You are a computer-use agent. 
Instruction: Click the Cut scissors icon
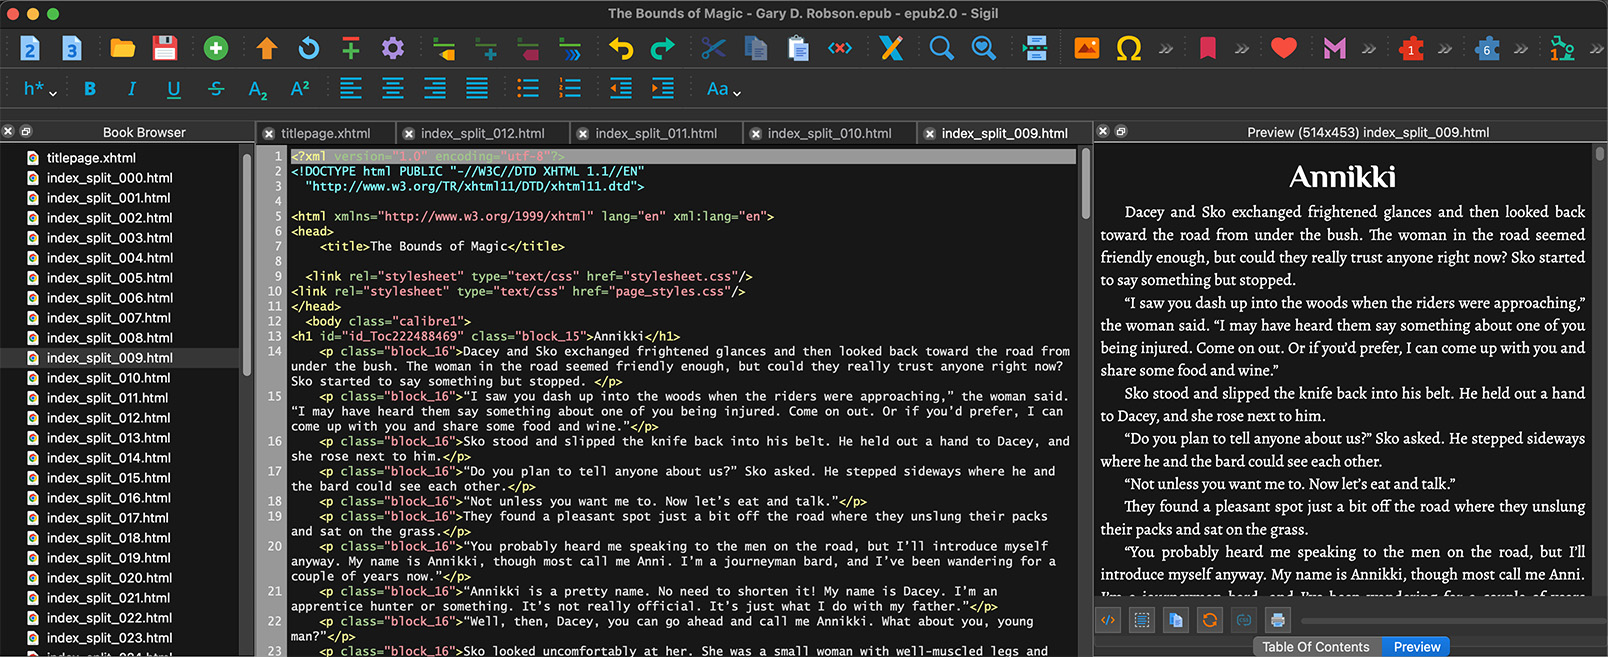(713, 48)
